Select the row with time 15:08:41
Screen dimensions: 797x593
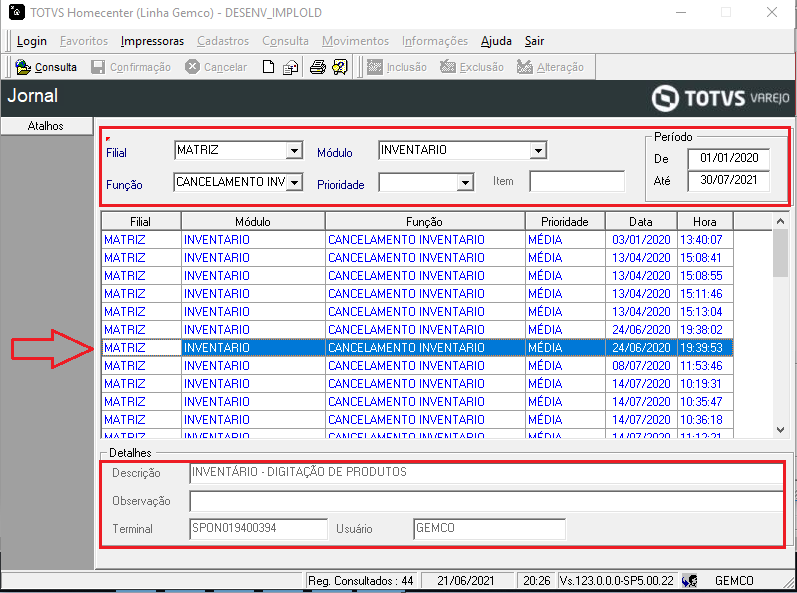[x=417, y=258]
